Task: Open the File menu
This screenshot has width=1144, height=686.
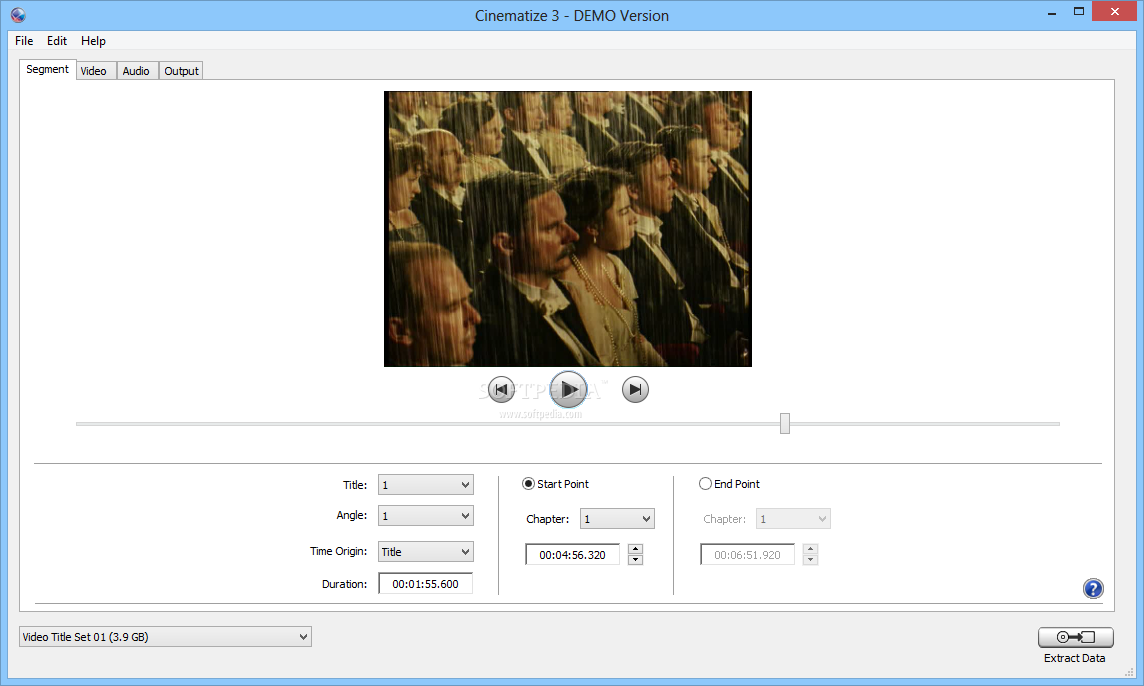Action: click(x=24, y=41)
